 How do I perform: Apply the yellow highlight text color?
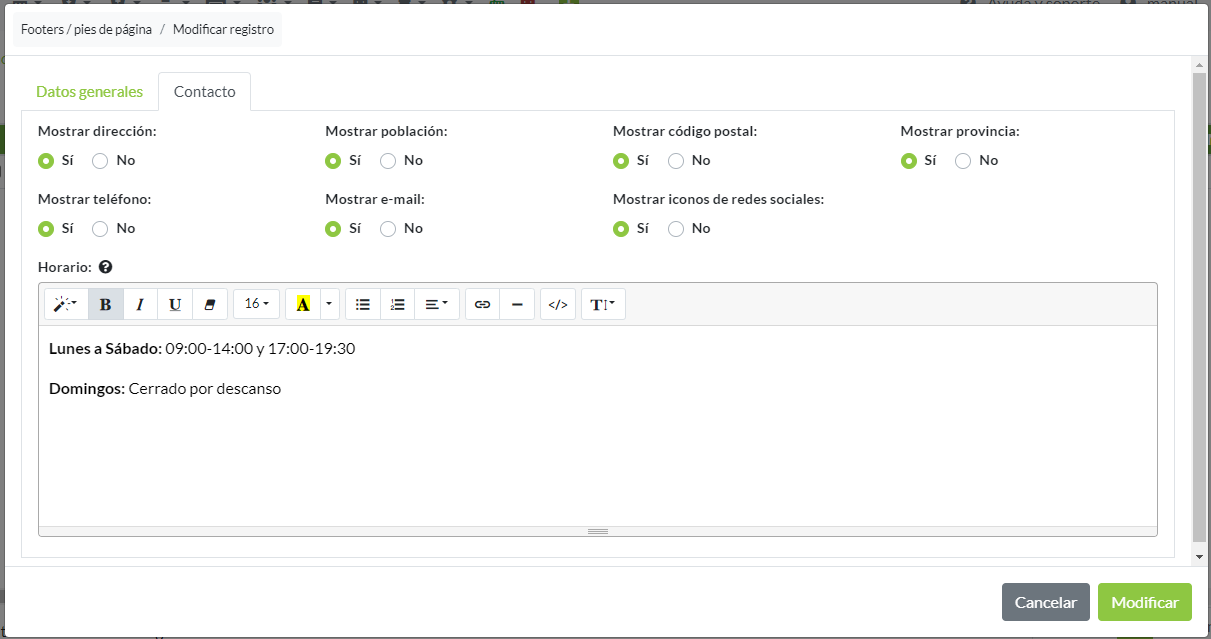(x=303, y=304)
